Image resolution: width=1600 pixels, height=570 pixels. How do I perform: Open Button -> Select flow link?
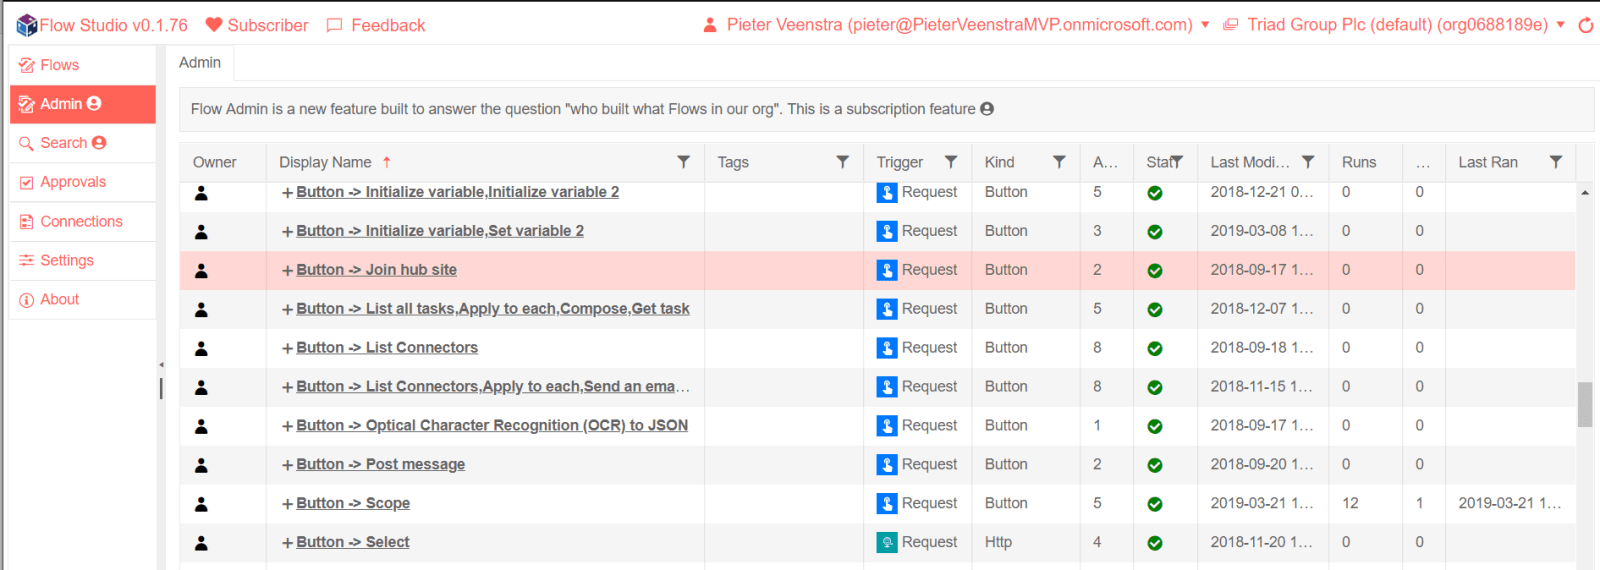point(353,543)
